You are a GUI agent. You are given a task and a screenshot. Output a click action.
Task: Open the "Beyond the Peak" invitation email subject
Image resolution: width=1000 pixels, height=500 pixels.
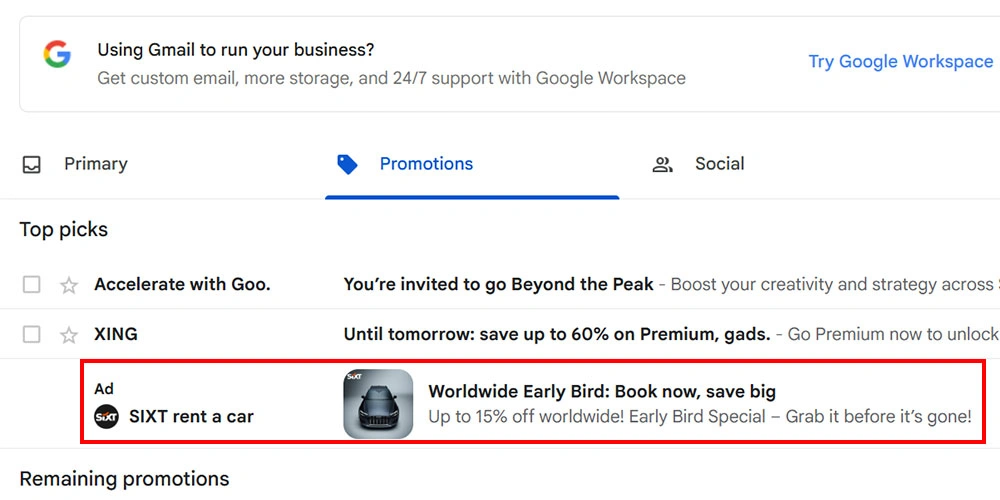[498, 285]
